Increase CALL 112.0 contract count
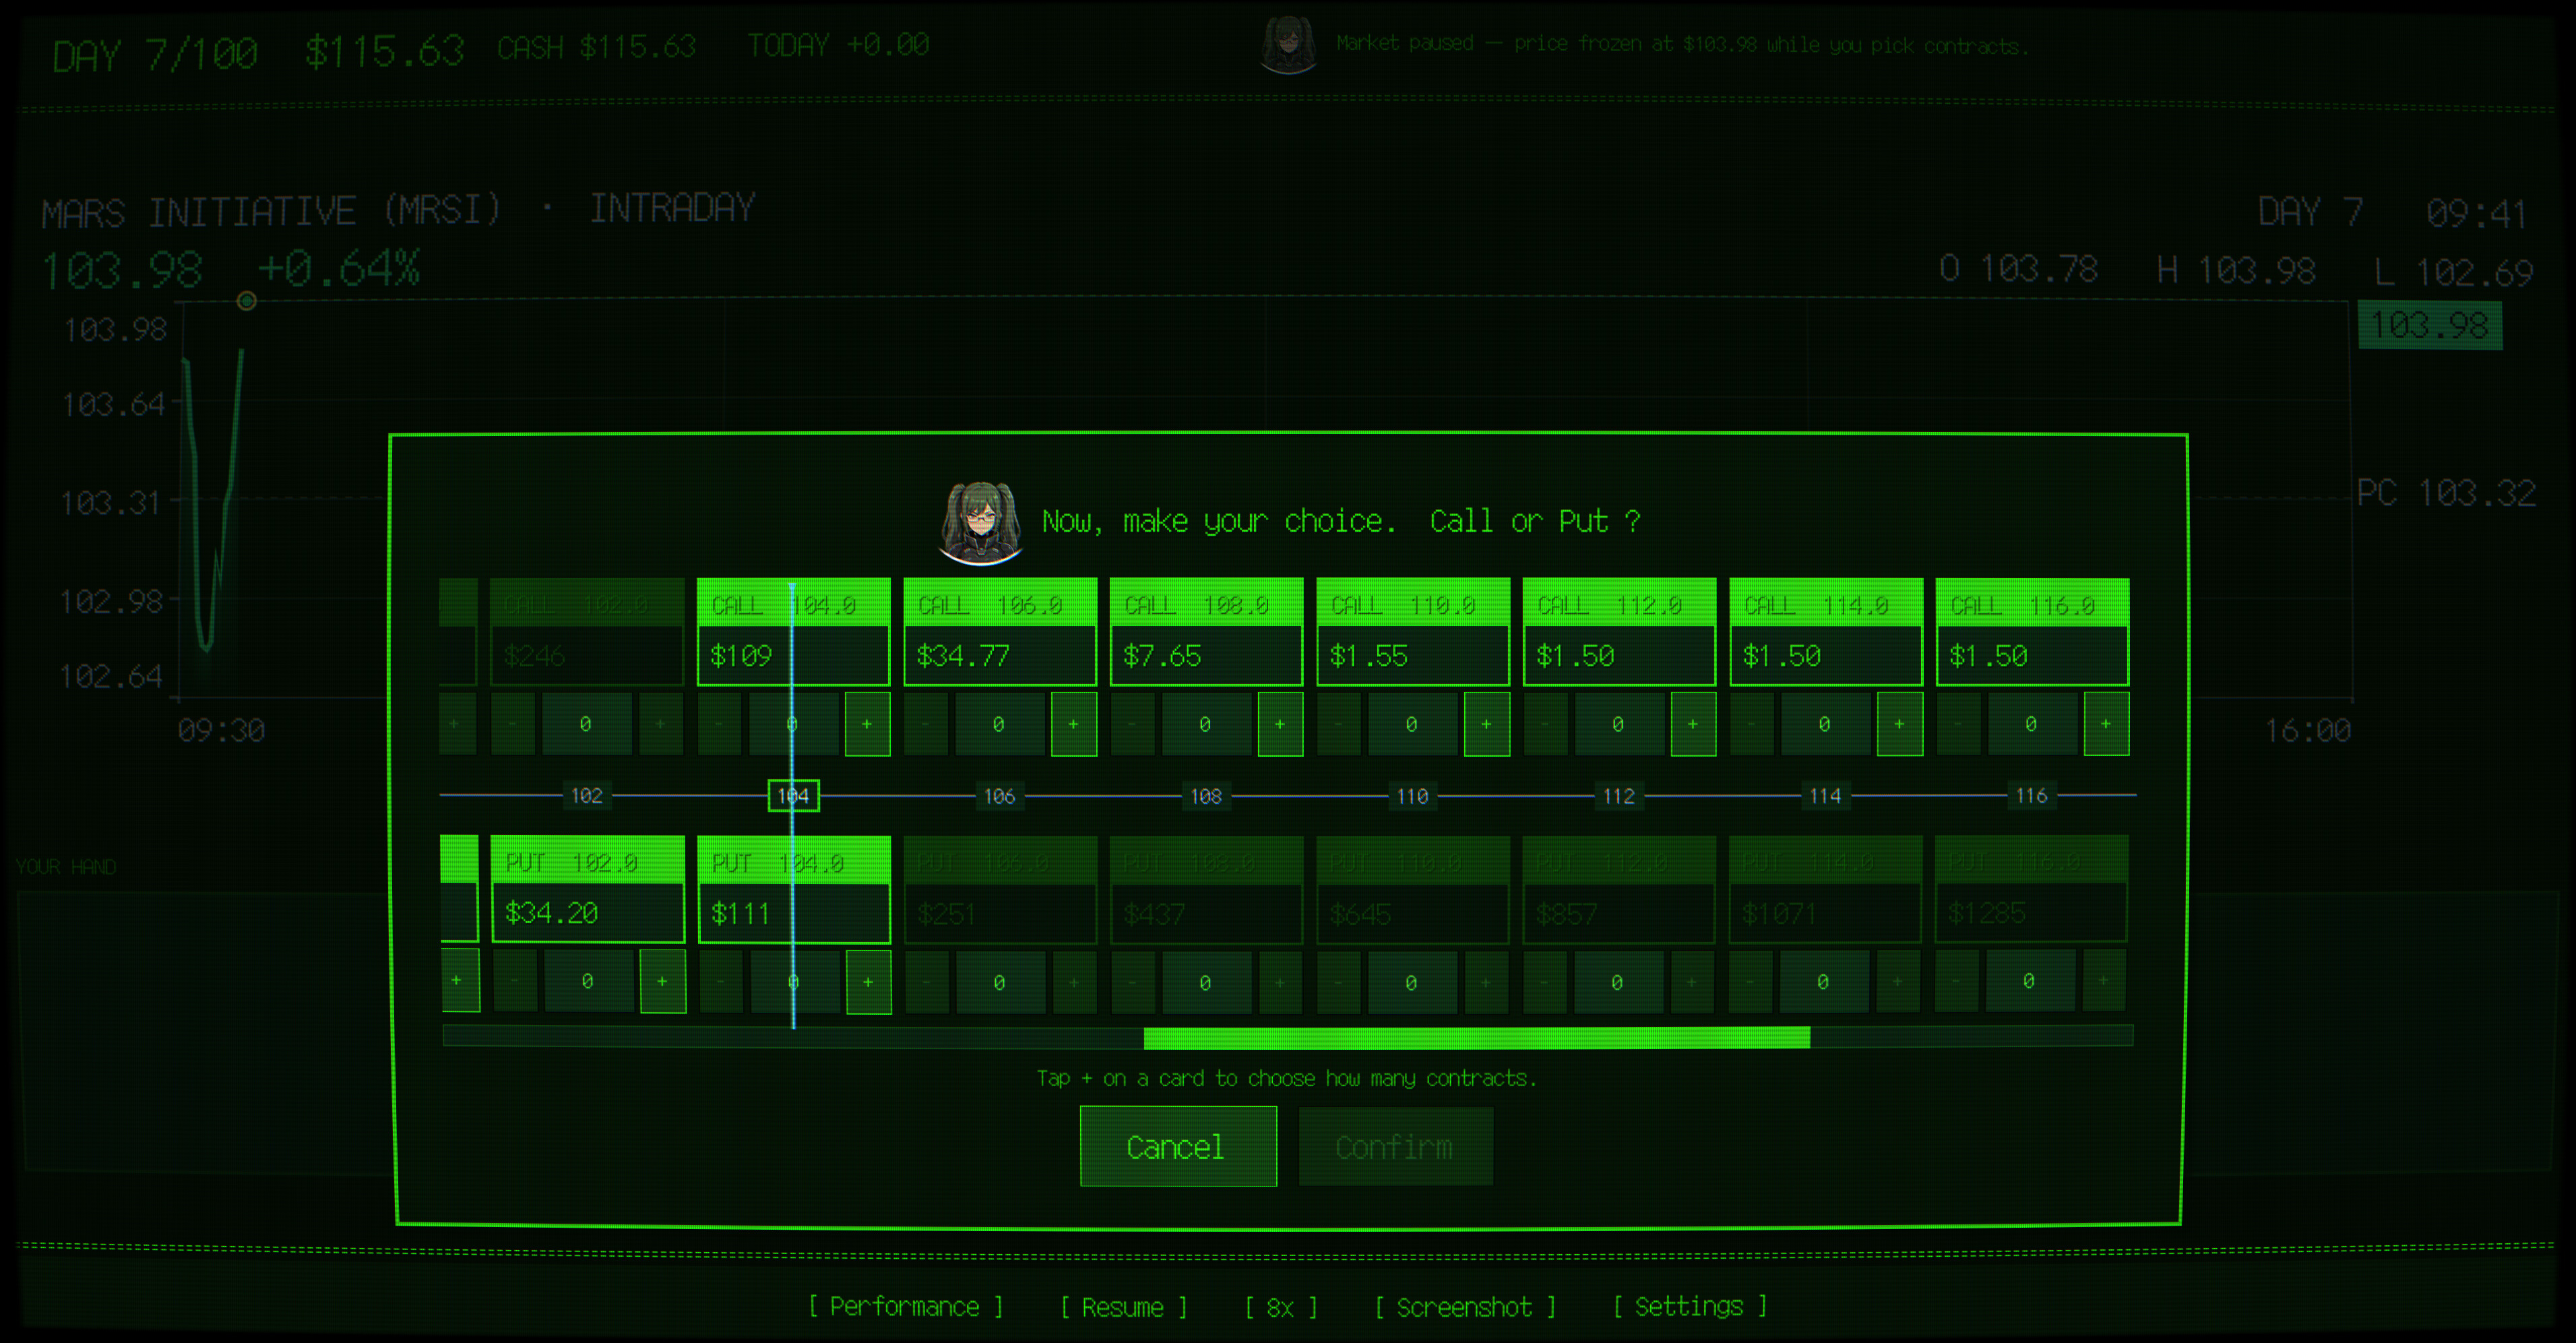The width and height of the screenshot is (2576, 1343). (1693, 724)
